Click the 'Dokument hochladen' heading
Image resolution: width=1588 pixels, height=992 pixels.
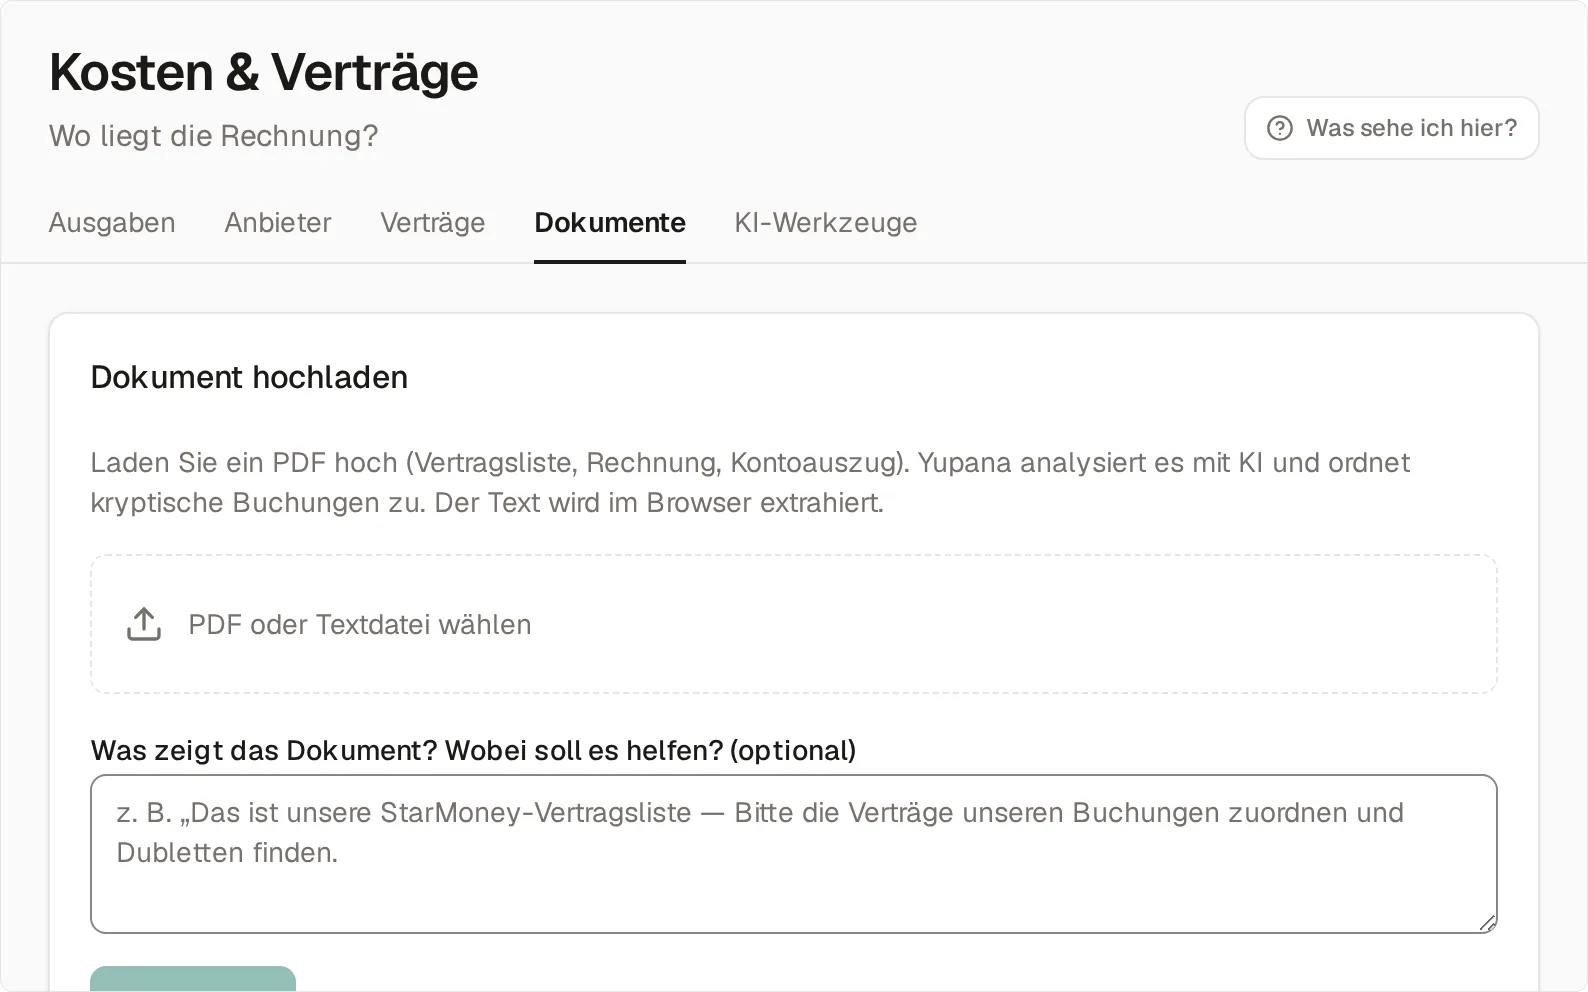pos(249,377)
